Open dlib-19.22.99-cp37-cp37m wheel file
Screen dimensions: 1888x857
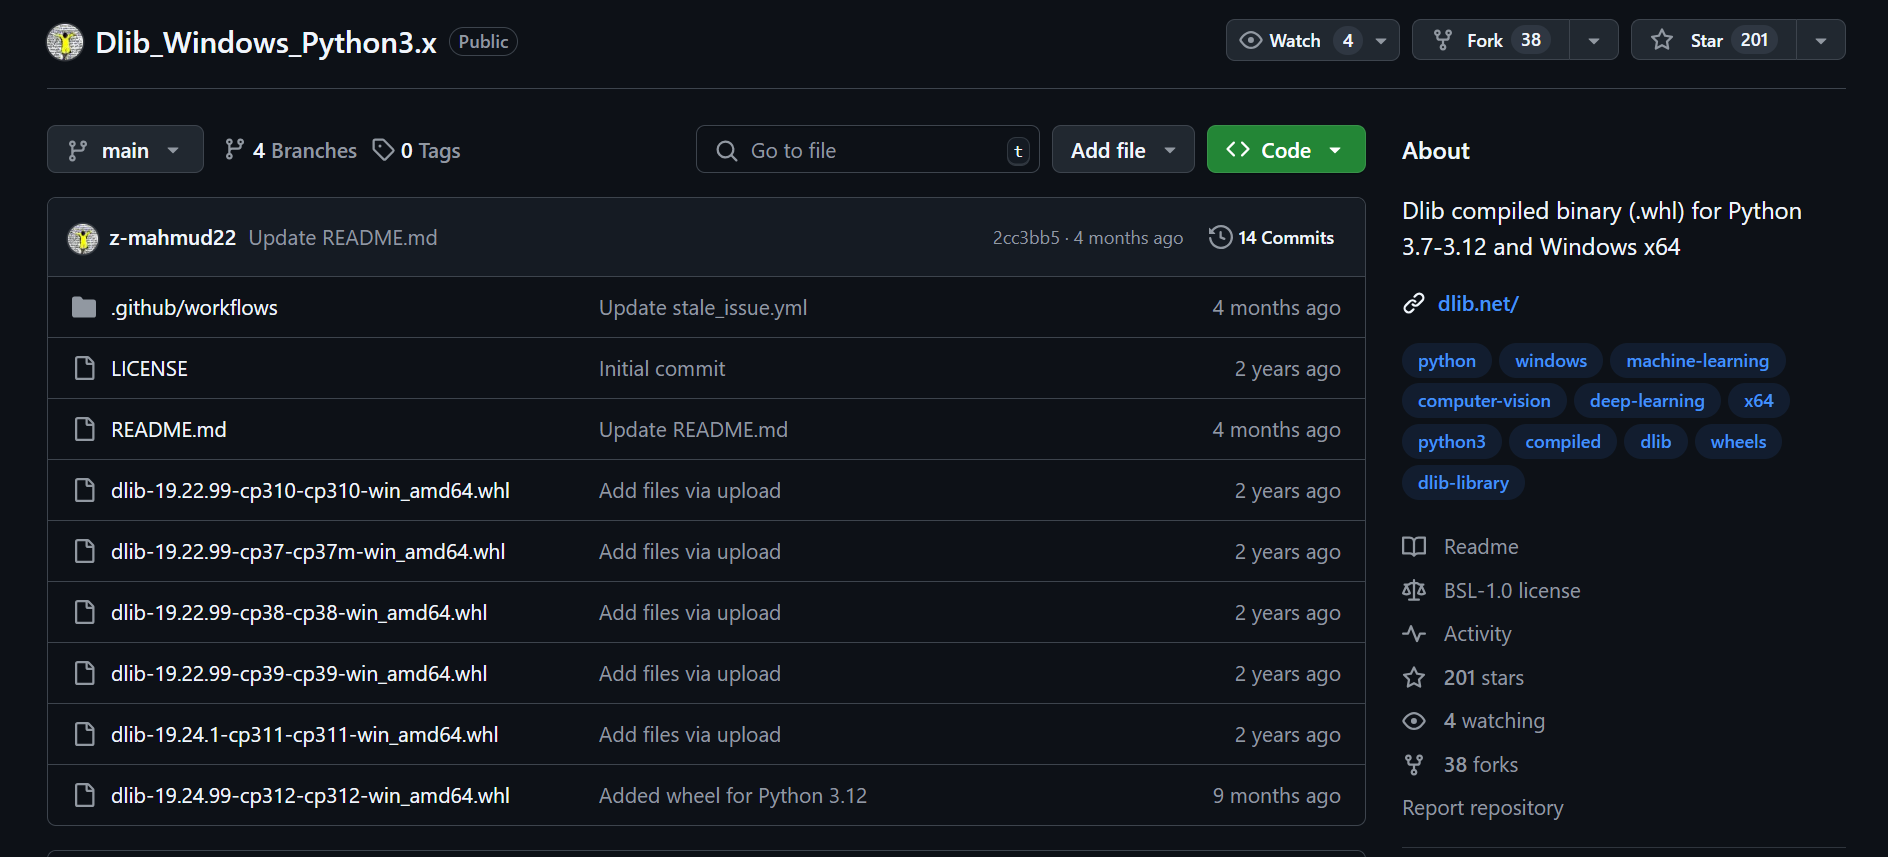click(308, 552)
